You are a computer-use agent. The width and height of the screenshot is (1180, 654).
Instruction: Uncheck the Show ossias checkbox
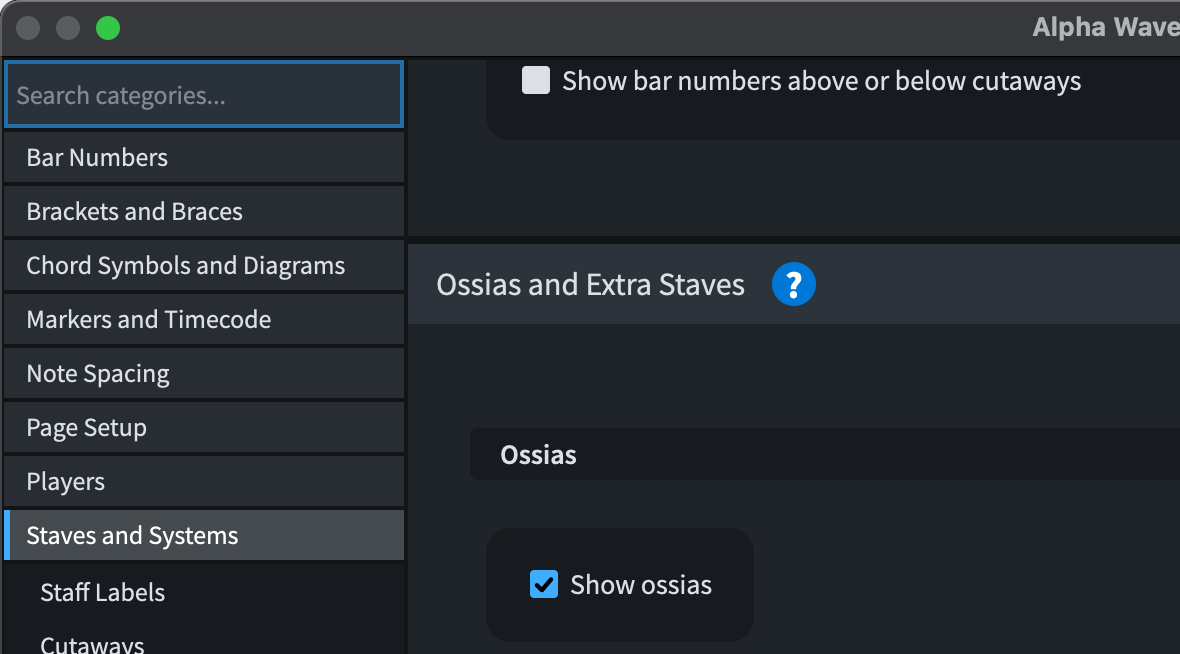pos(543,584)
